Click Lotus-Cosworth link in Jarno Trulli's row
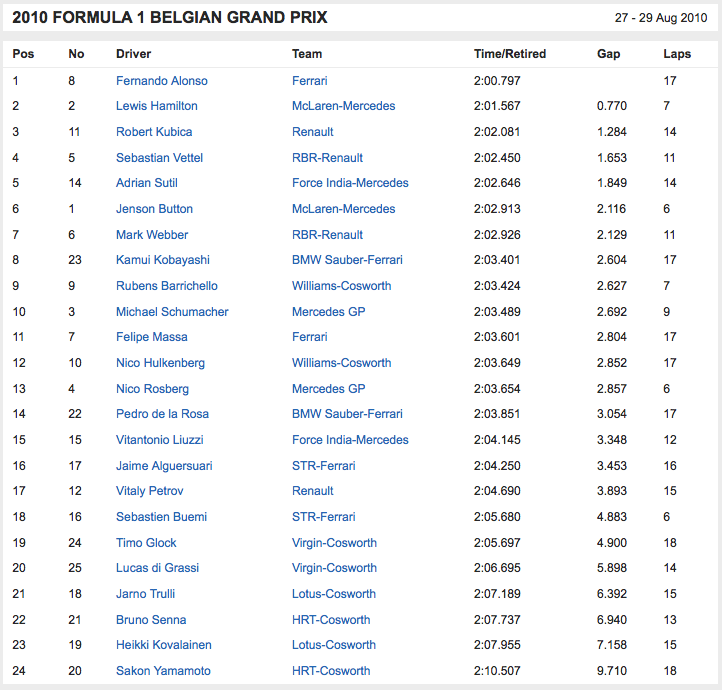Image resolution: width=722 pixels, height=690 pixels. (334, 594)
